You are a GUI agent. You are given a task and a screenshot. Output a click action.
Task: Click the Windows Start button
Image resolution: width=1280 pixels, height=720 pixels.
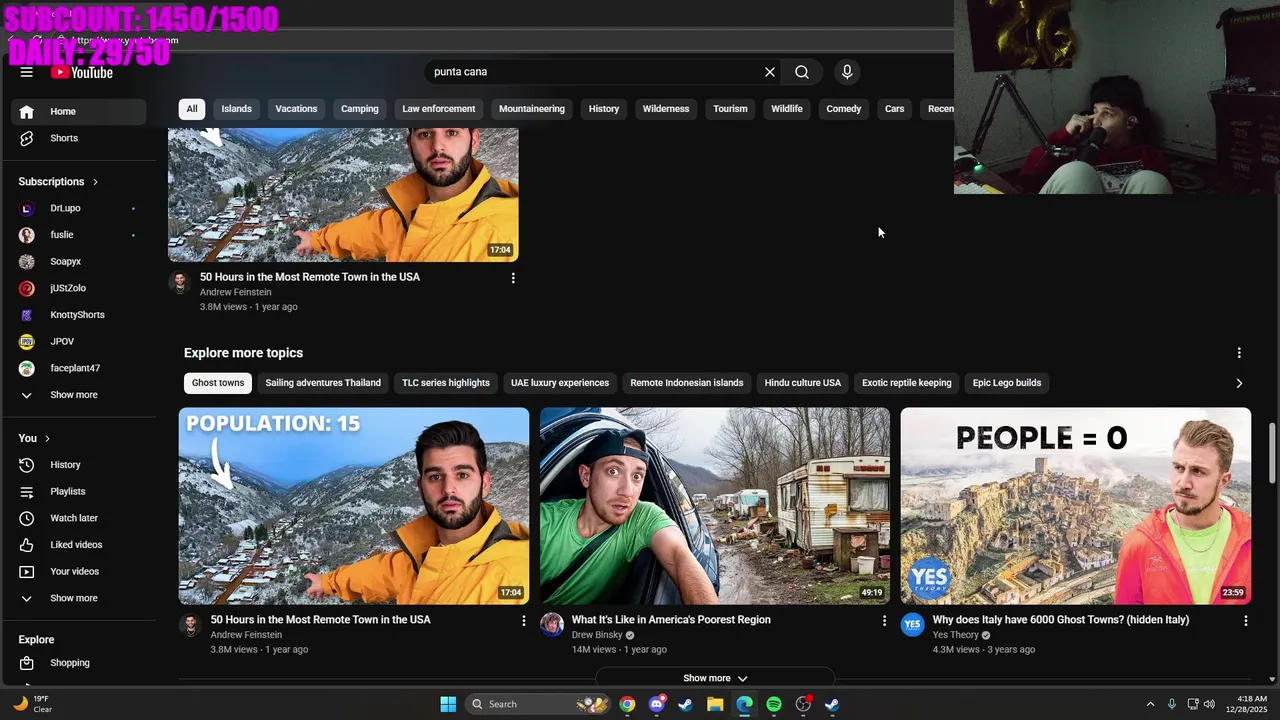coord(448,704)
